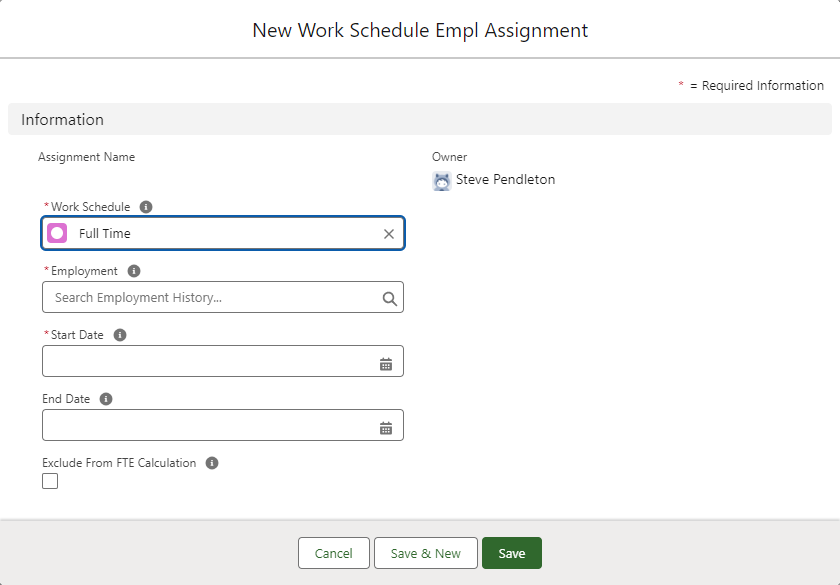Image resolution: width=840 pixels, height=585 pixels.
Task: Open the Start Date calendar picker
Action: point(386,364)
